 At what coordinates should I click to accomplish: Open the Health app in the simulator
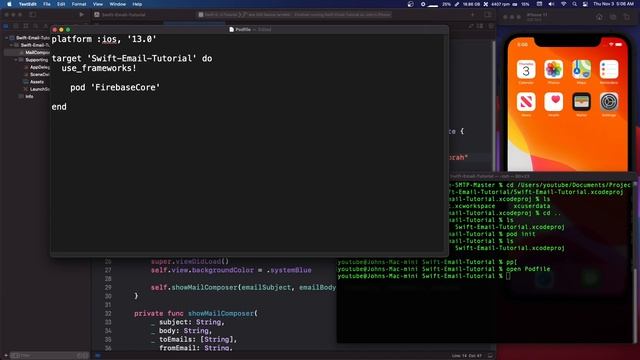click(x=553, y=102)
